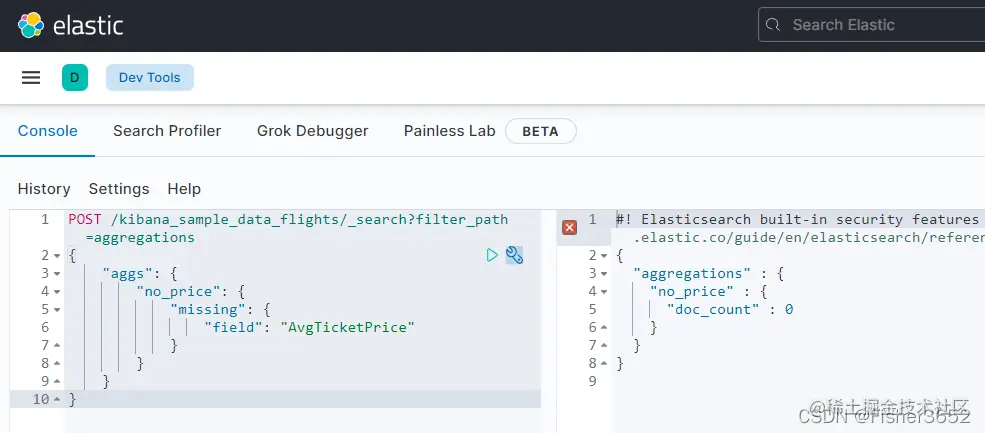Viewport: 985px width, 433px height.
Task: Collapse the response no_price fold at line 4
Action: click(604, 292)
